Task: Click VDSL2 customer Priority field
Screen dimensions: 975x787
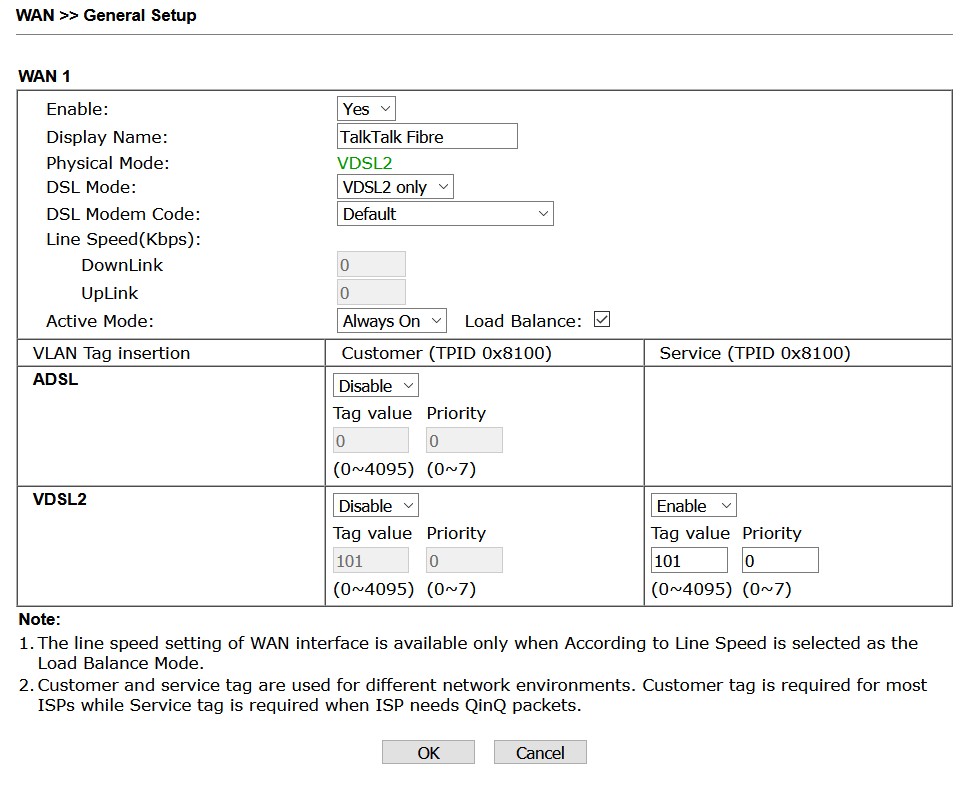Action: 464,561
